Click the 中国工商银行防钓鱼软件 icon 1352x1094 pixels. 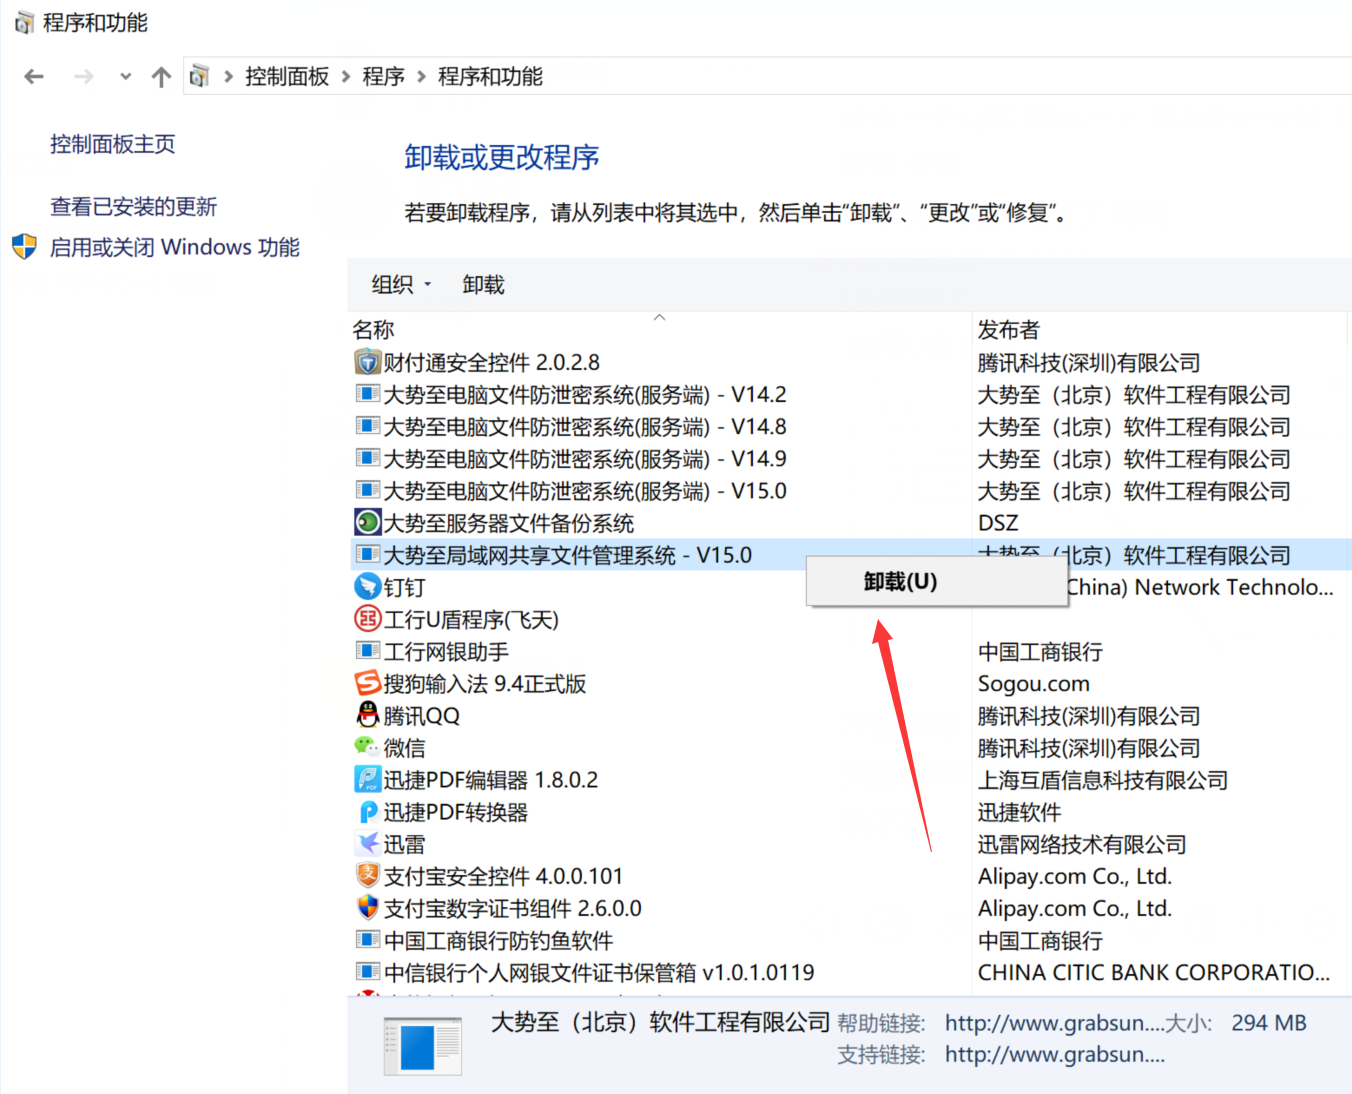[368, 940]
